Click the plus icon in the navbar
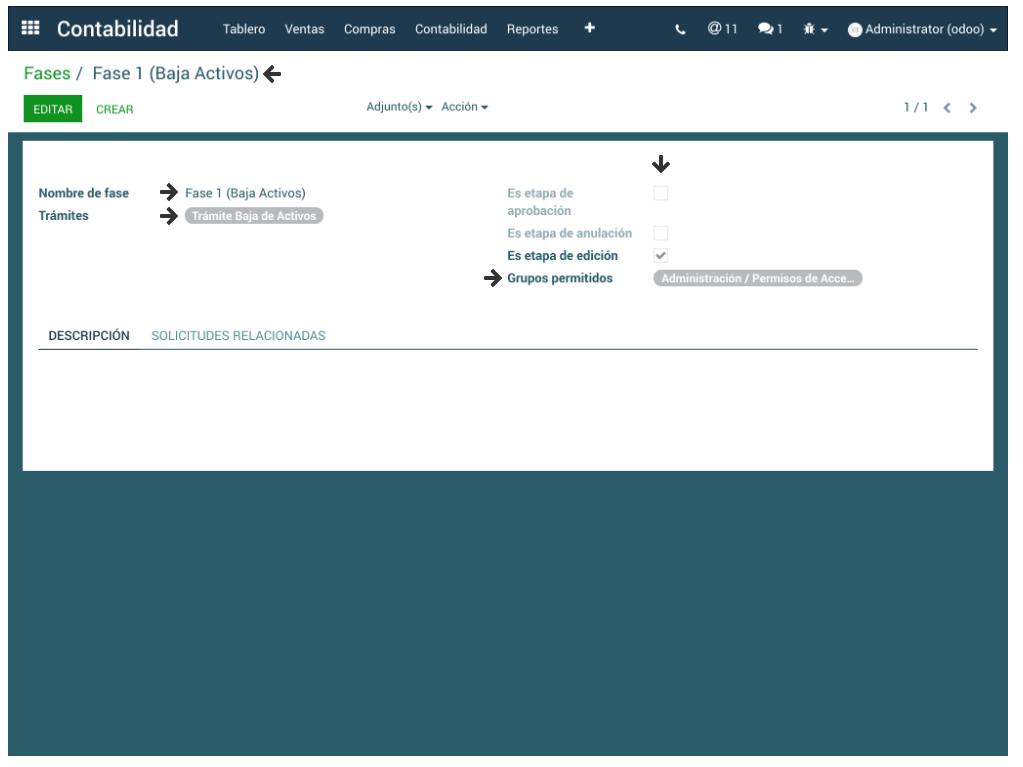This screenshot has height=767, width=1023. (x=590, y=28)
